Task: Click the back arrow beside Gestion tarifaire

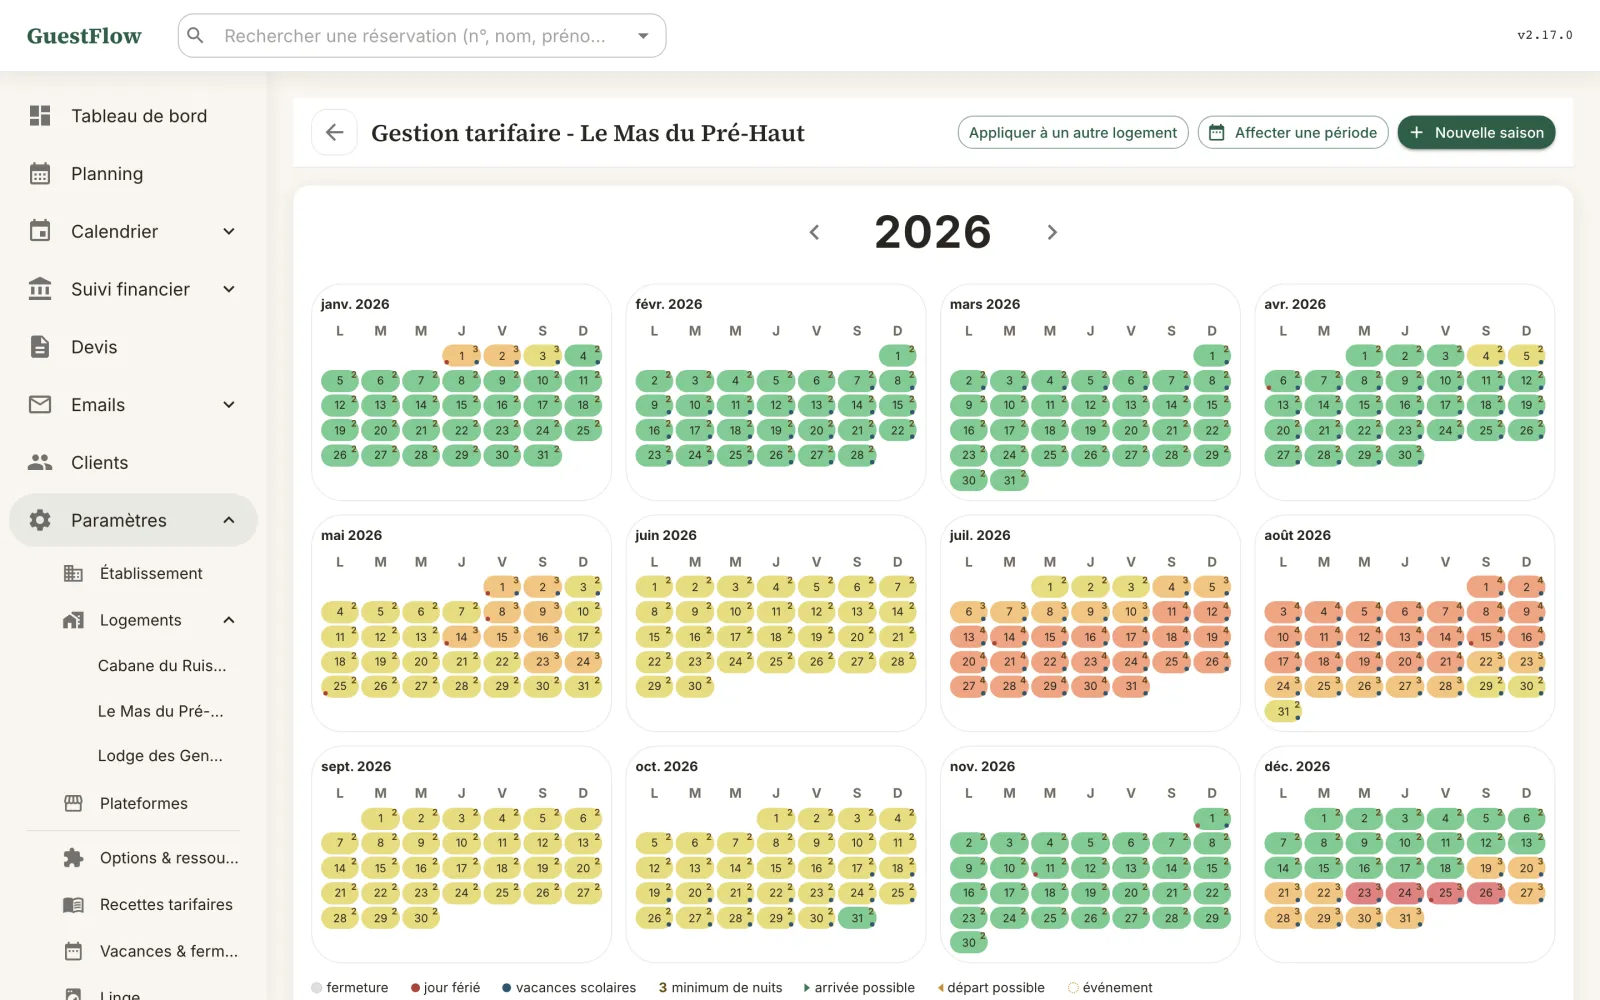Action: [334, 132]
